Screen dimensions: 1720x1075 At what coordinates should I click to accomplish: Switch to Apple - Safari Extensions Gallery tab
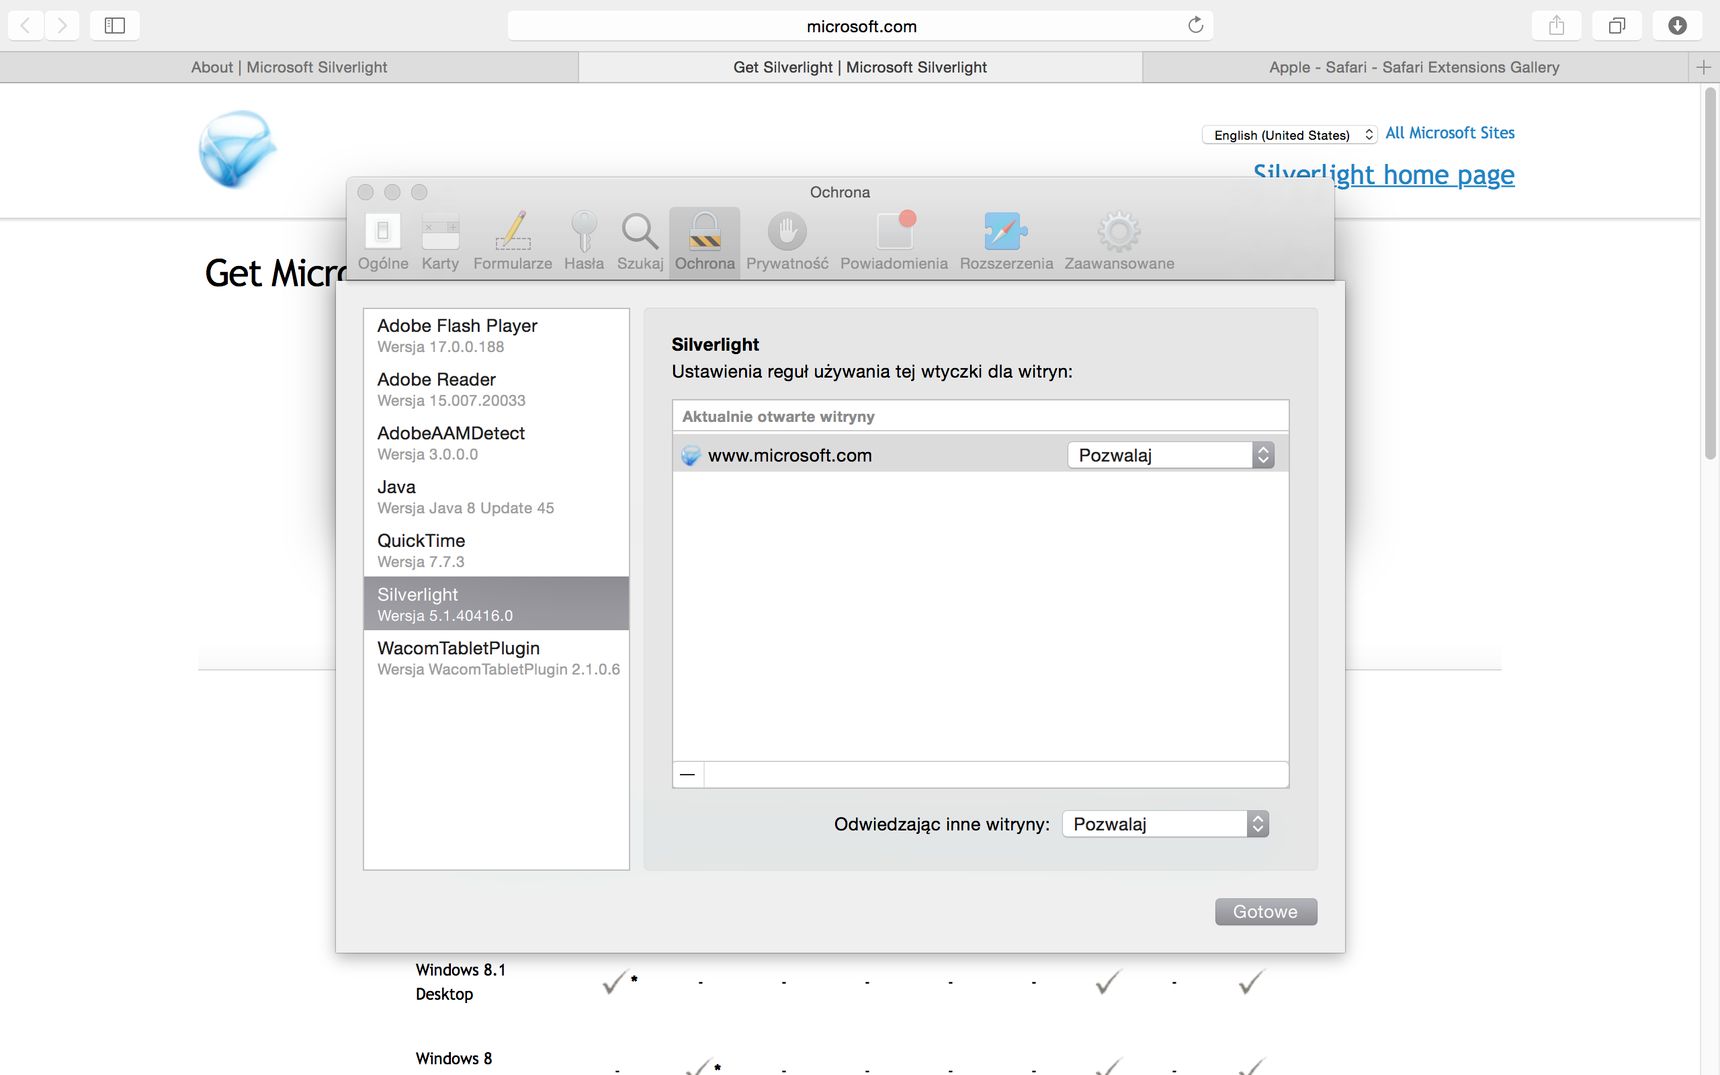click(1414, 67)
